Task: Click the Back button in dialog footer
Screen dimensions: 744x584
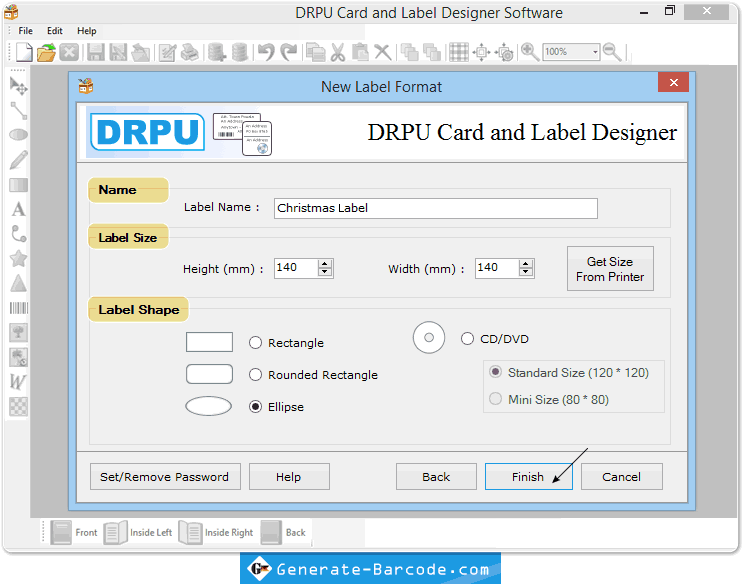Action: coord(436,476)
